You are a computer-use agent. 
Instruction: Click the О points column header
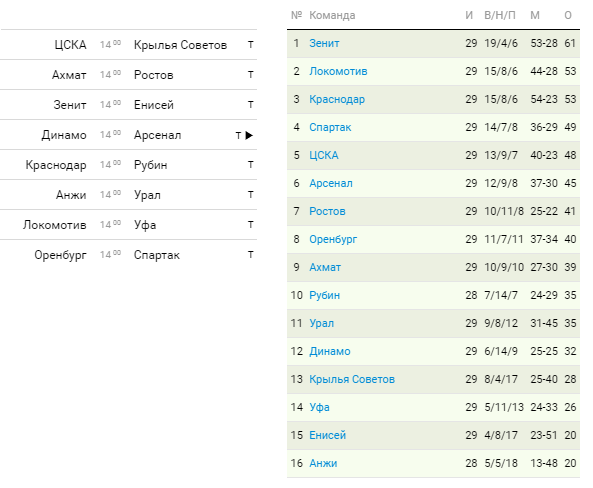568,15
